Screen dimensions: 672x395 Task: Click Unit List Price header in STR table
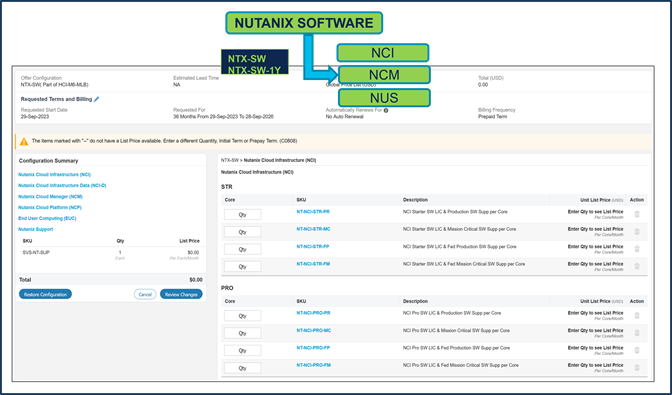coord(602,200)
